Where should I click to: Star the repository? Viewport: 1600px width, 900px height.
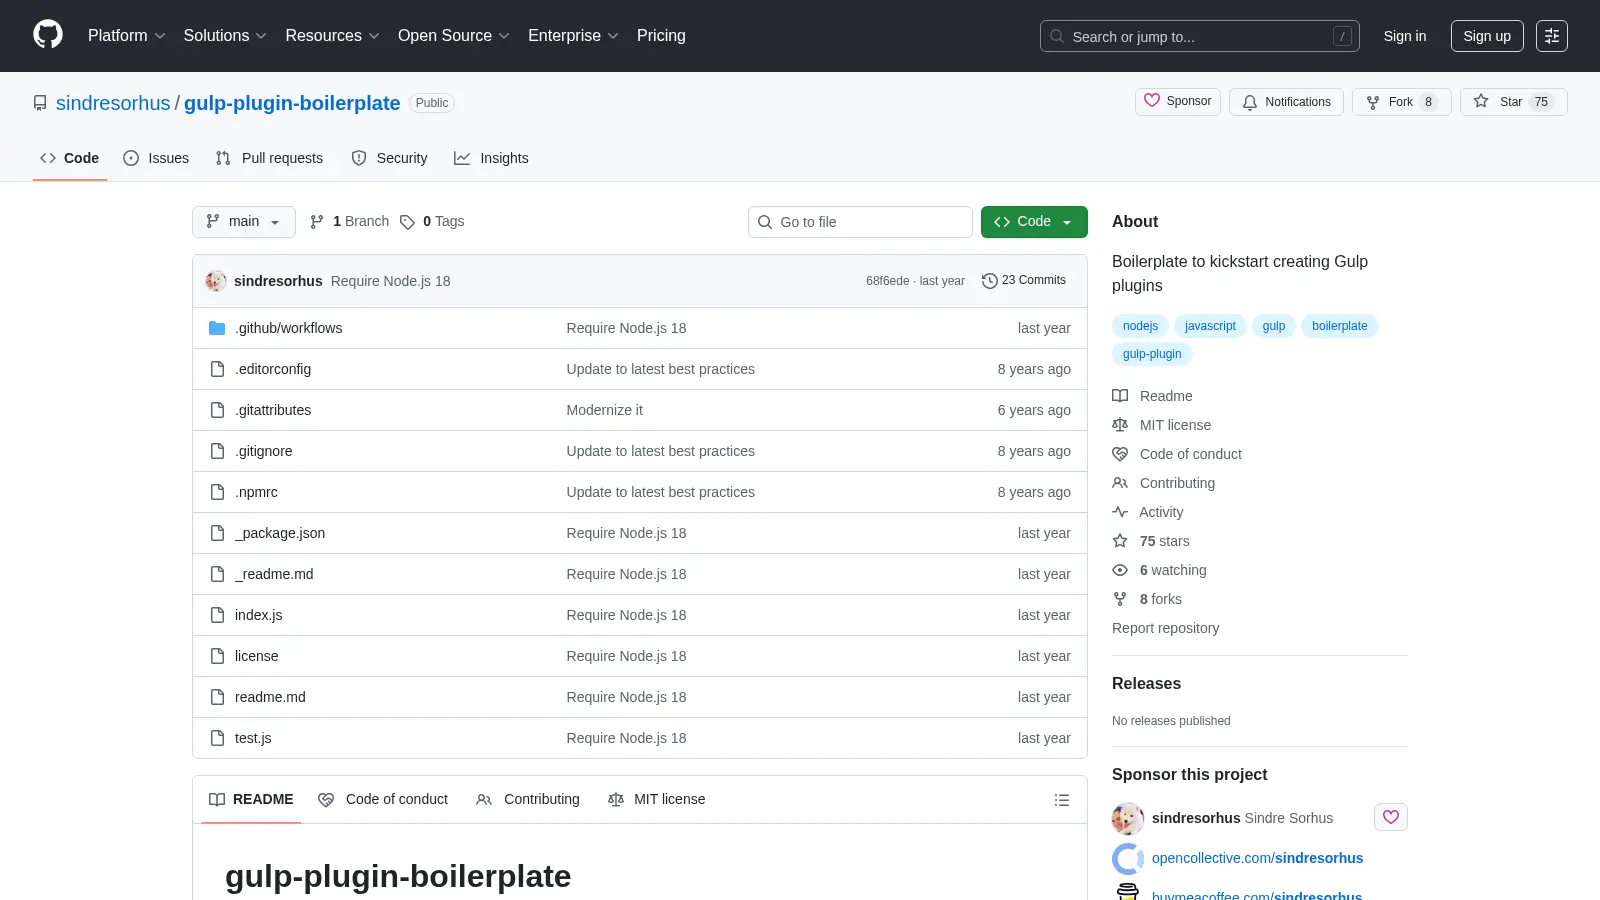tap(1513, 102)
